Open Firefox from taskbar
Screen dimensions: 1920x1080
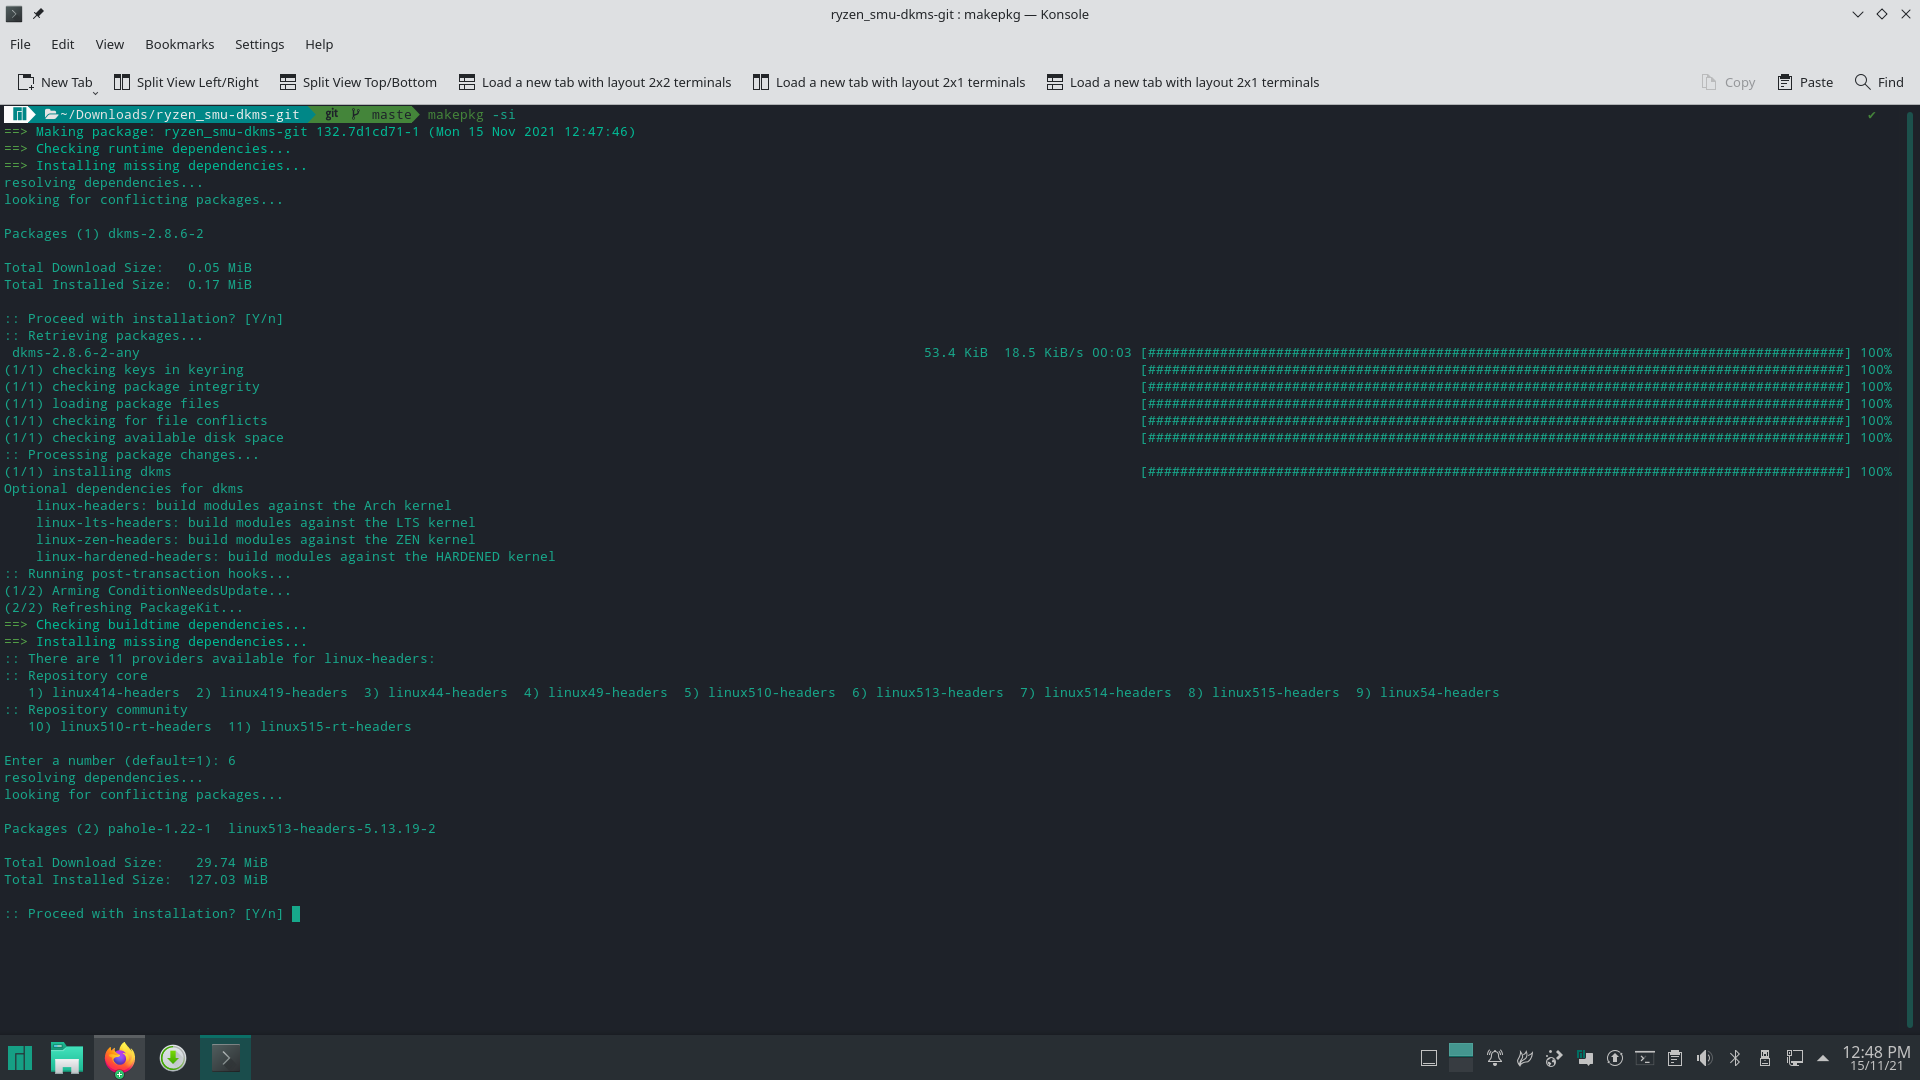[119, 1057]
